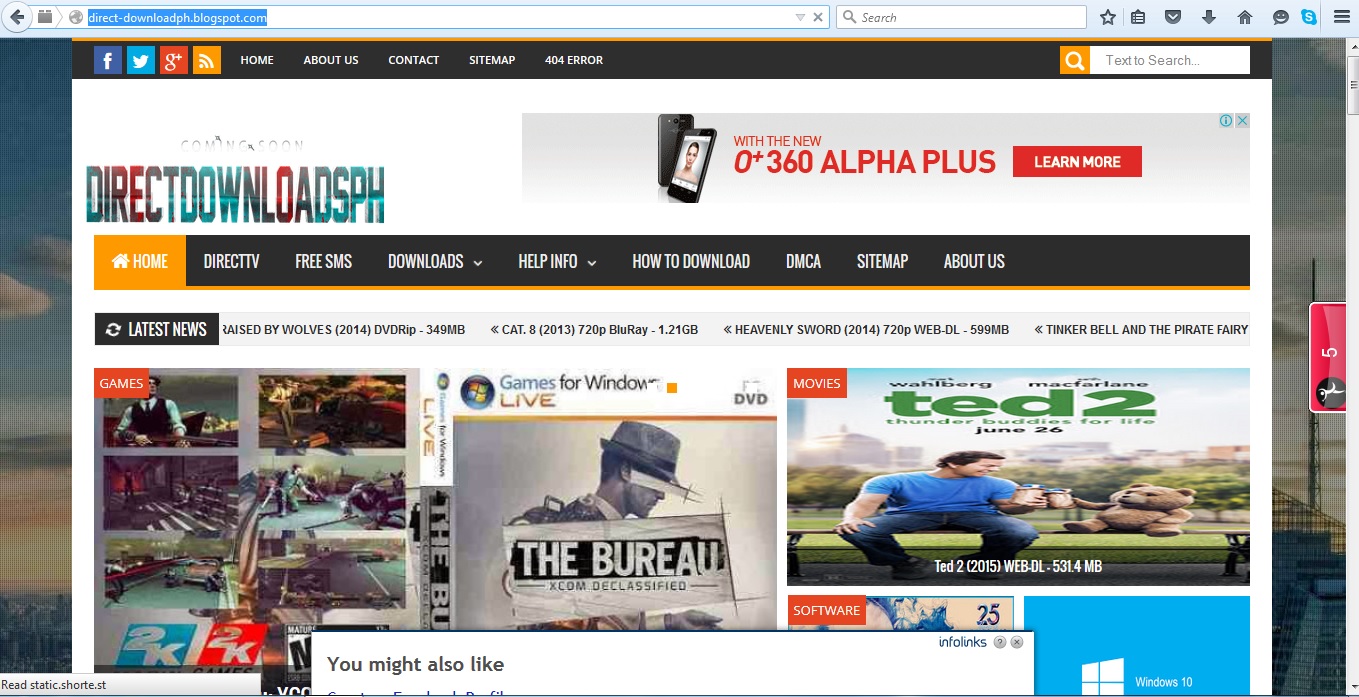Open the Twitter social icon

point(141,60)
